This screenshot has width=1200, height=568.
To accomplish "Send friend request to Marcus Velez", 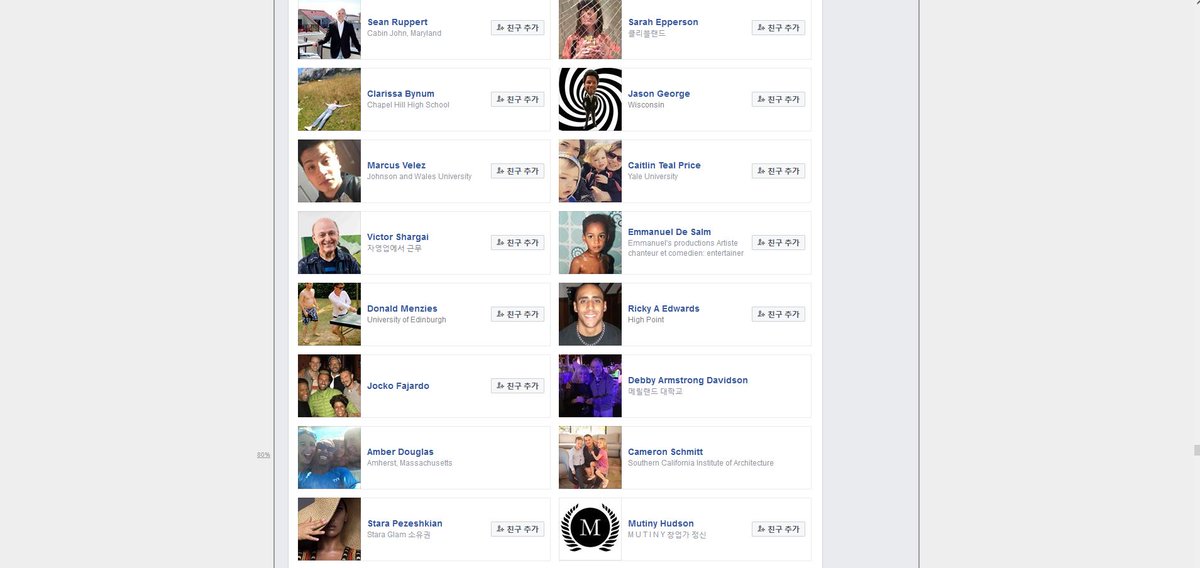I will coord(517,171).
